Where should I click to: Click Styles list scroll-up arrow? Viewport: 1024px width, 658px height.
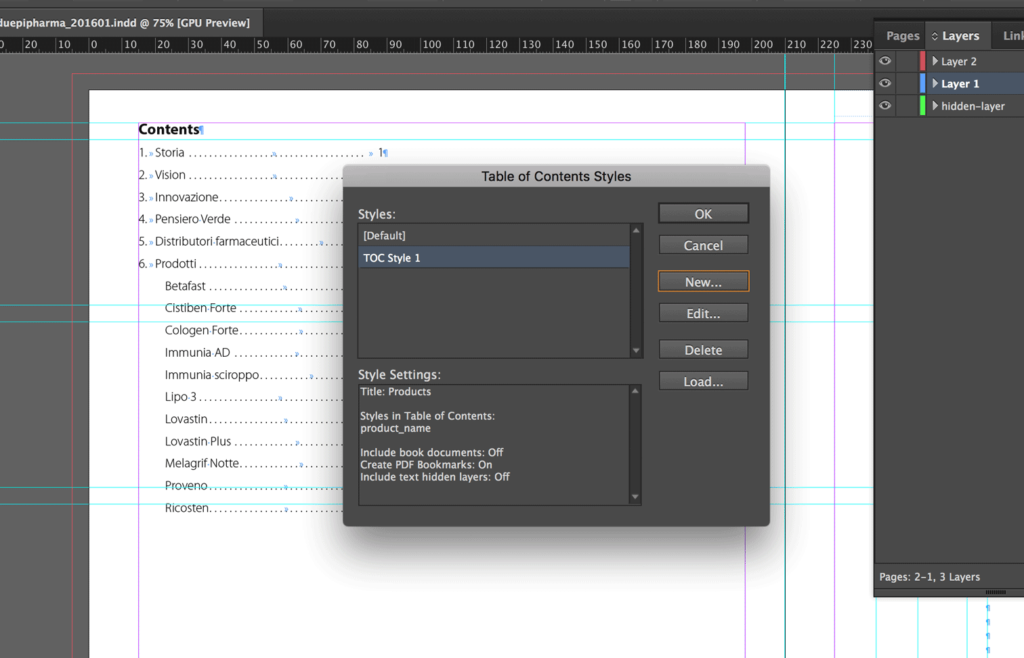[636, 231]
